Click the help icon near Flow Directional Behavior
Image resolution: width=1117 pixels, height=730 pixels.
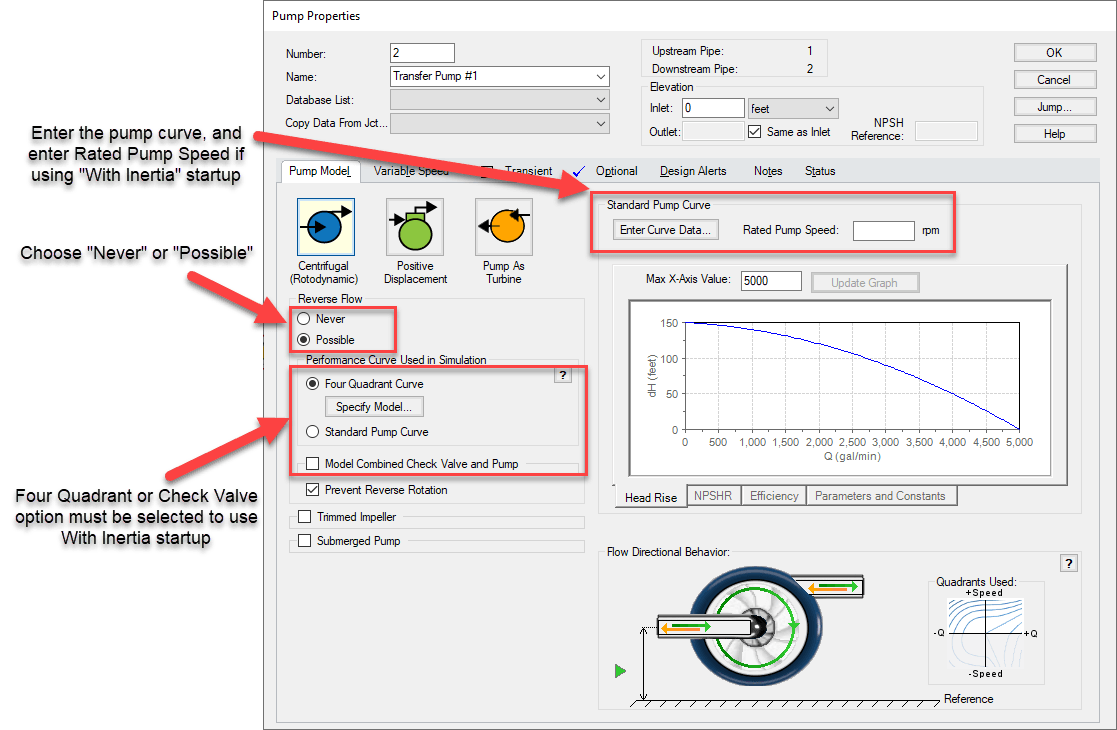click(x=1068, y=562)
